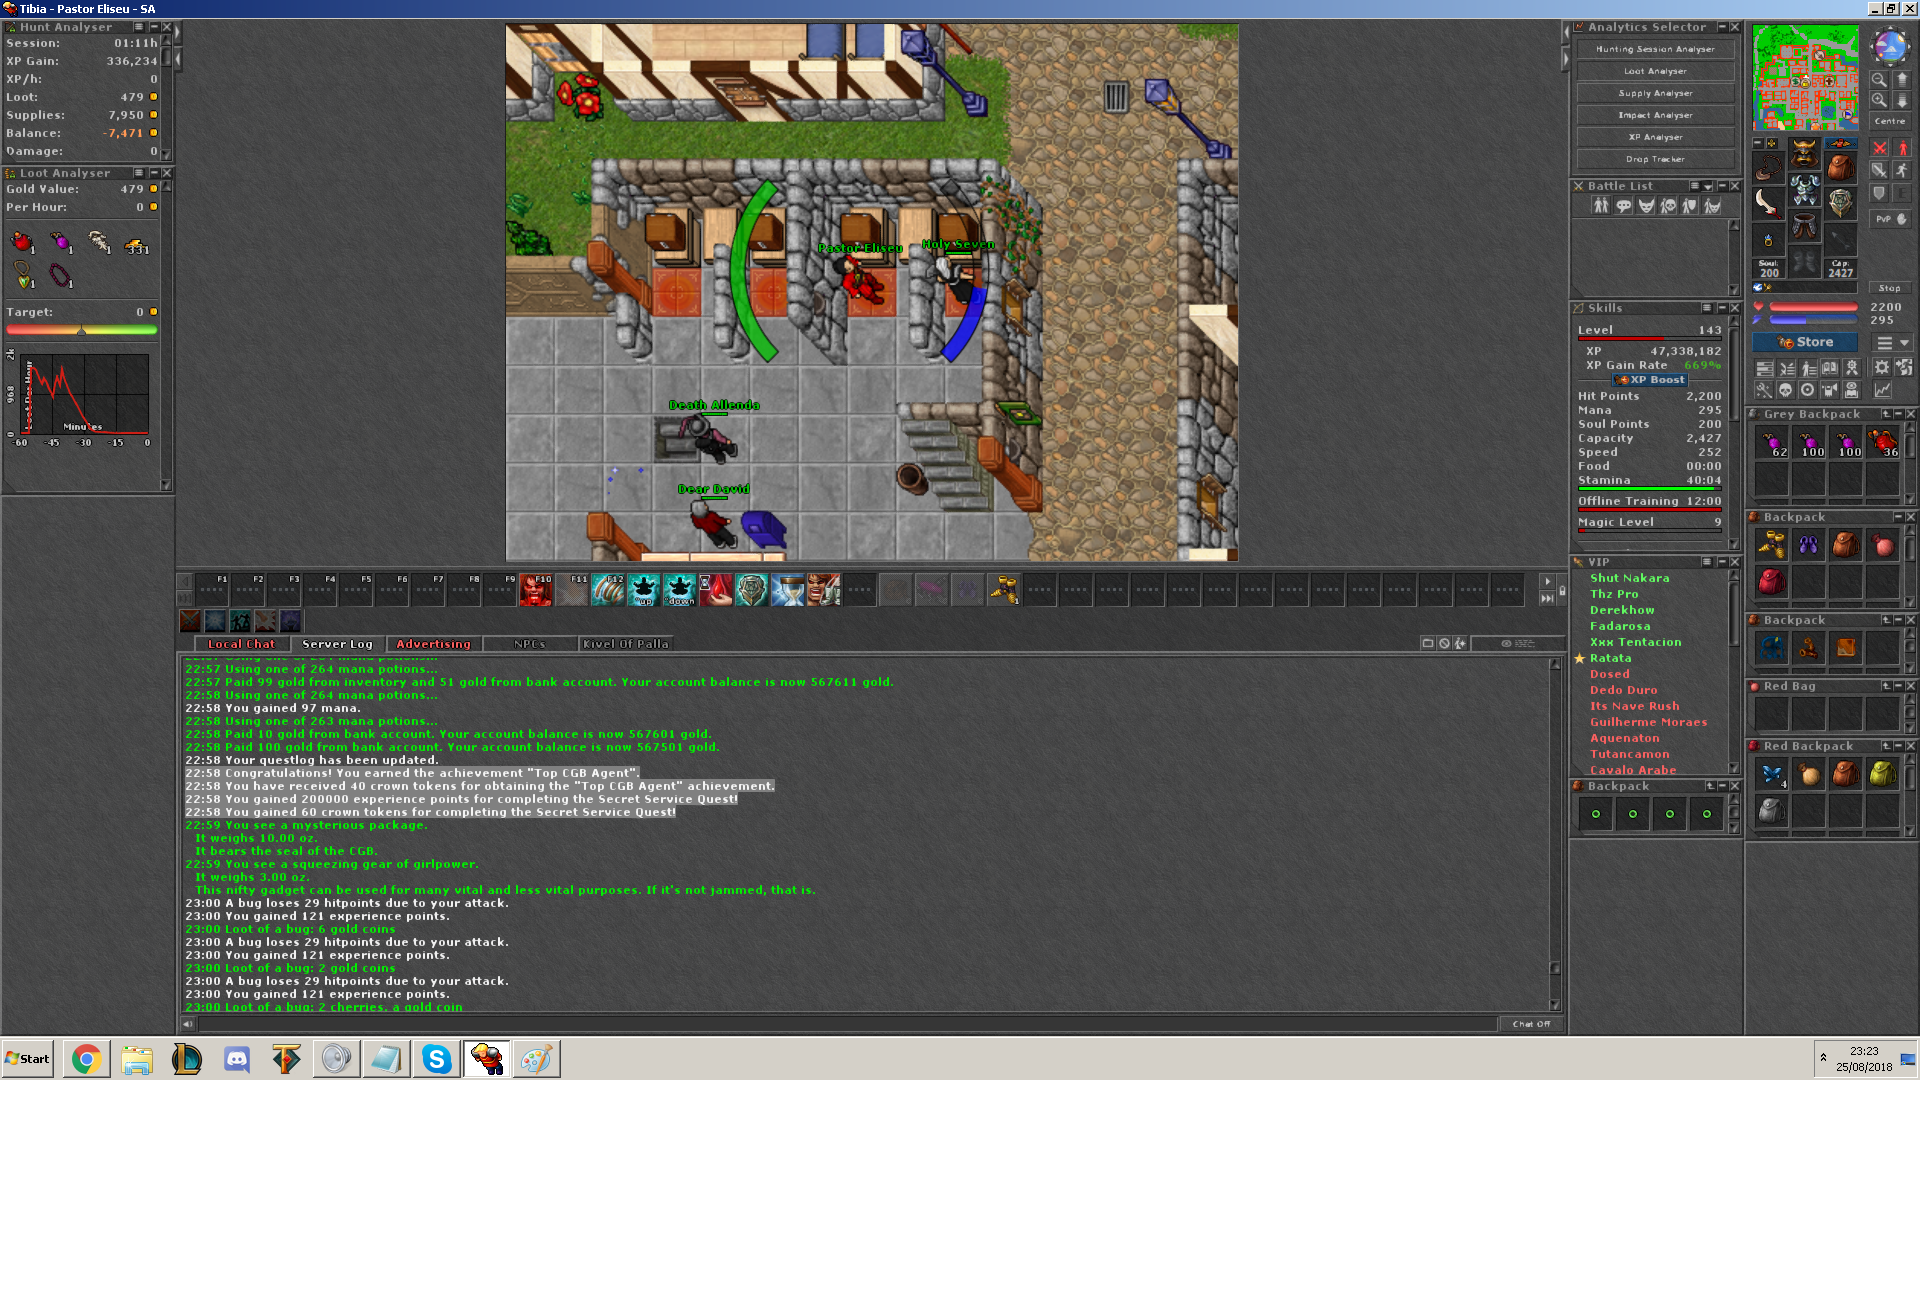The width and height of the screenshot is (1920, 1294).
Task: Toggle expert mode with the E icon
Action: tap(1902, 193)
